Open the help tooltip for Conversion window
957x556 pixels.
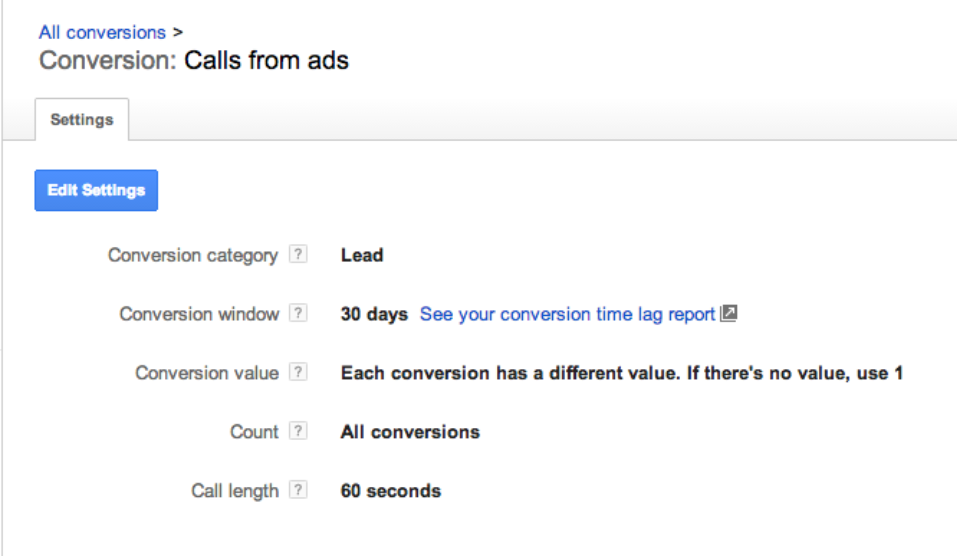click(298, 314)
